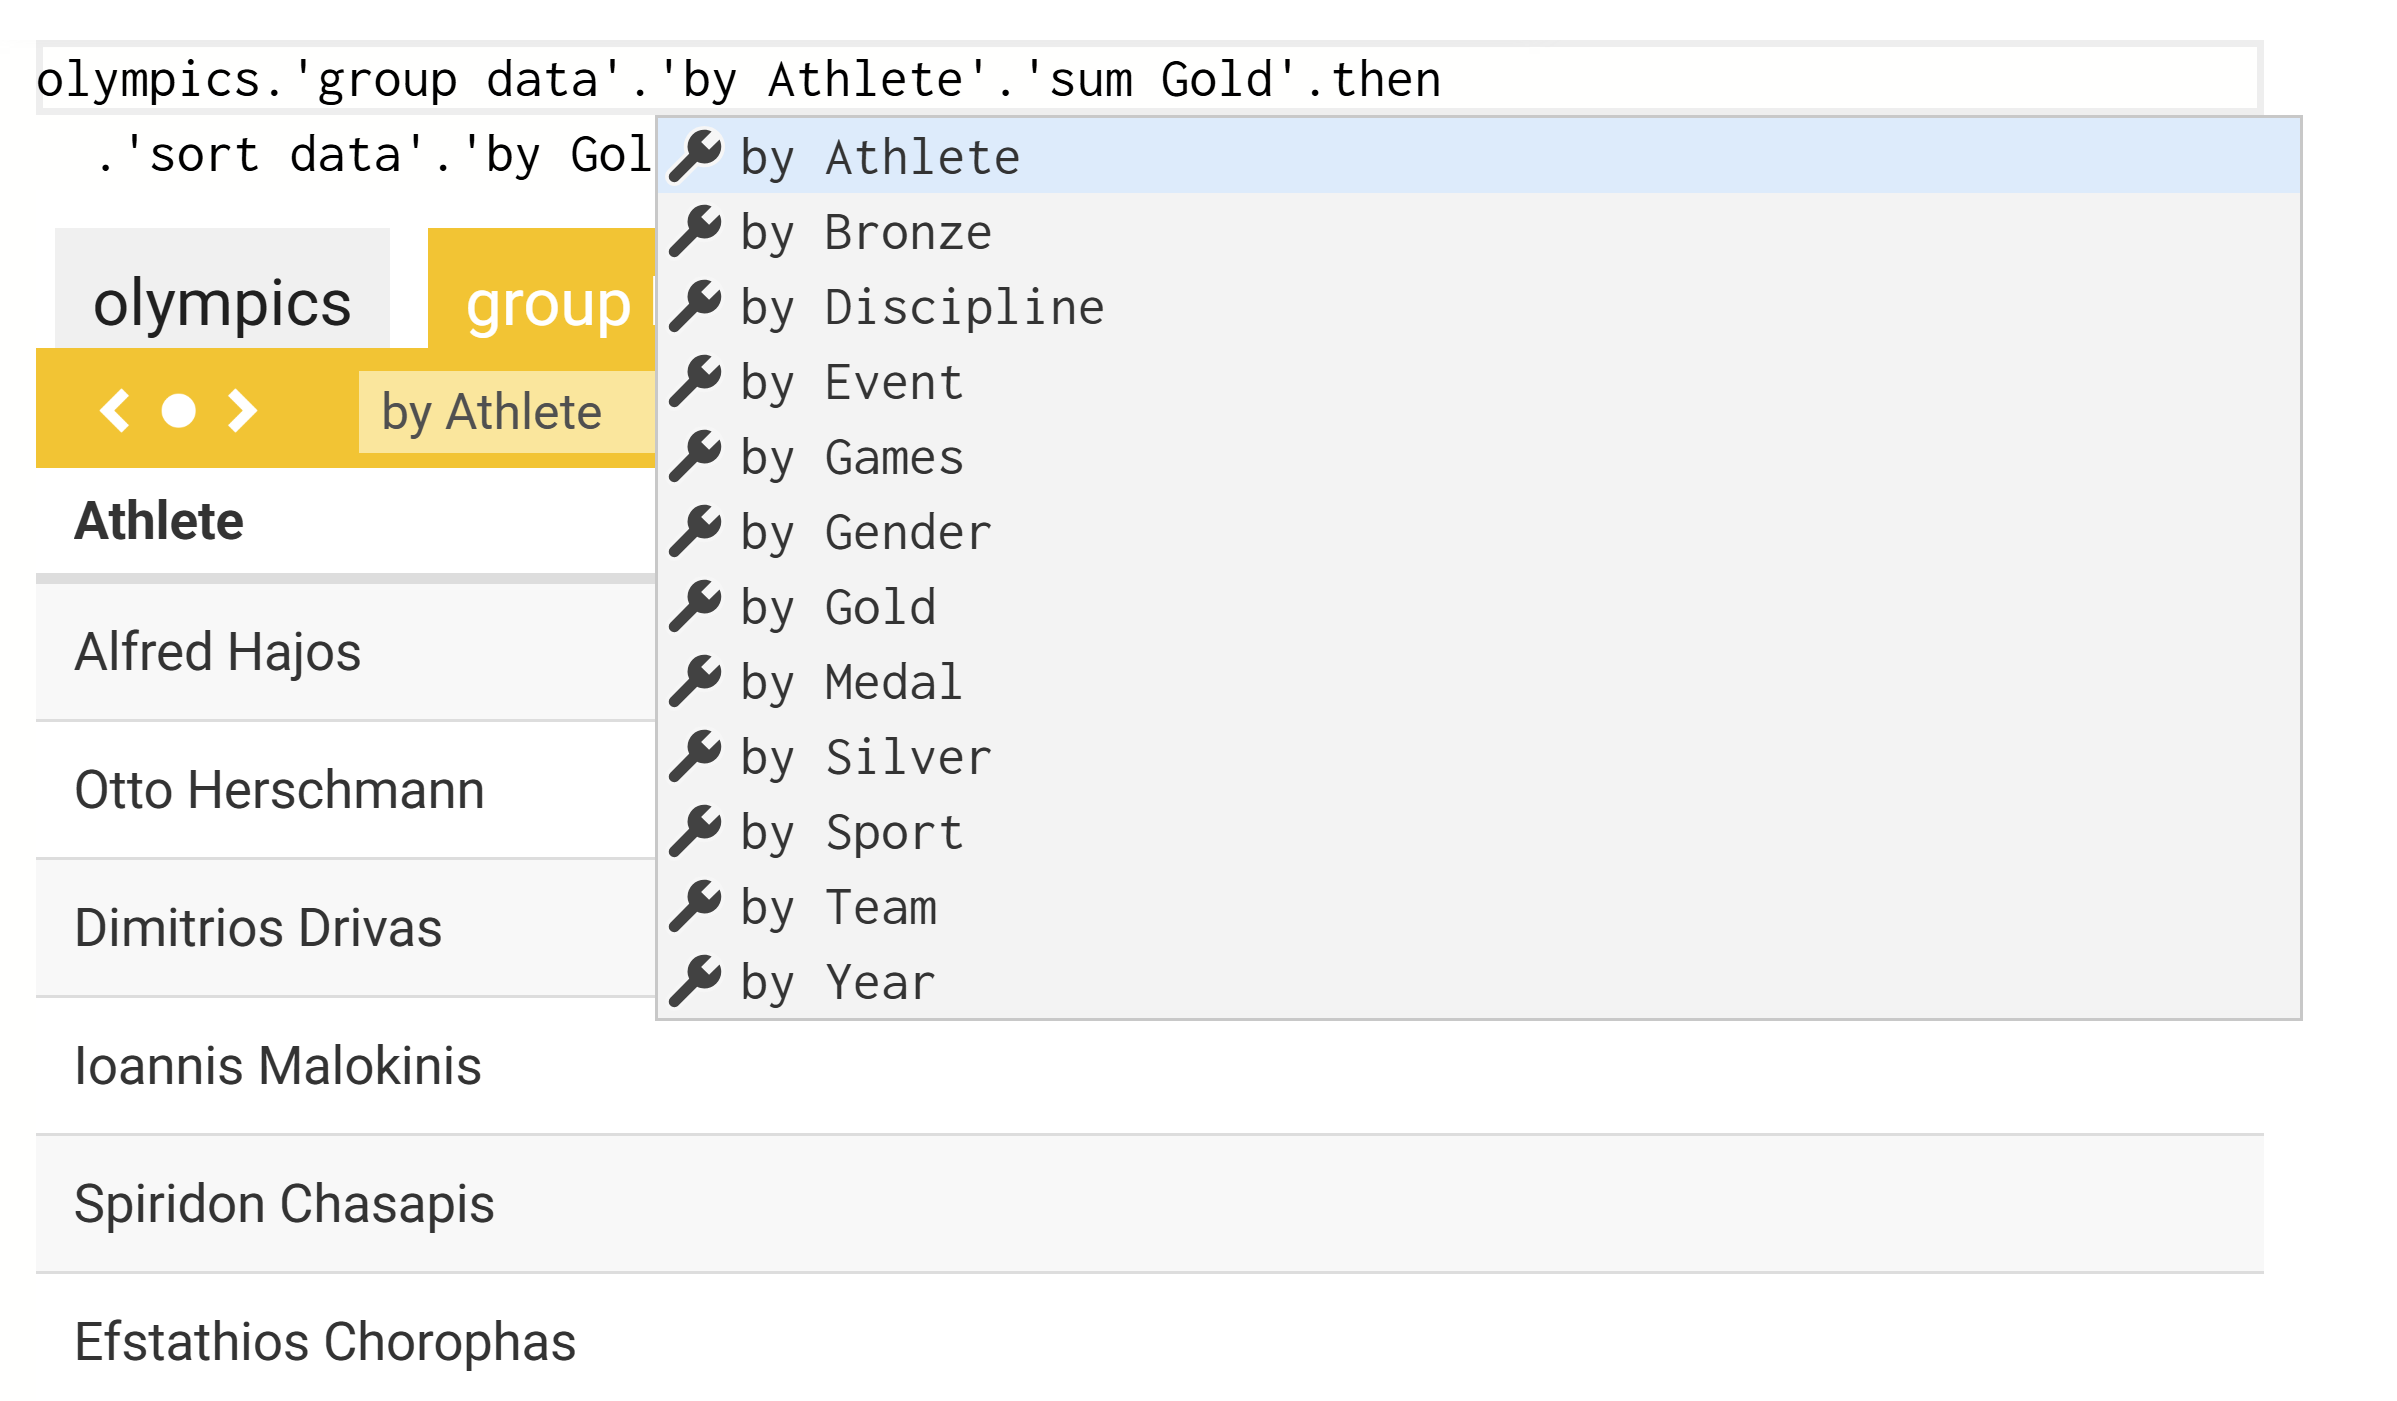Screen dimensions: 2397x1401
Task: Select 'by Team' from the completion dropdown
Action: pyautogui.click(x=838, y=907)
